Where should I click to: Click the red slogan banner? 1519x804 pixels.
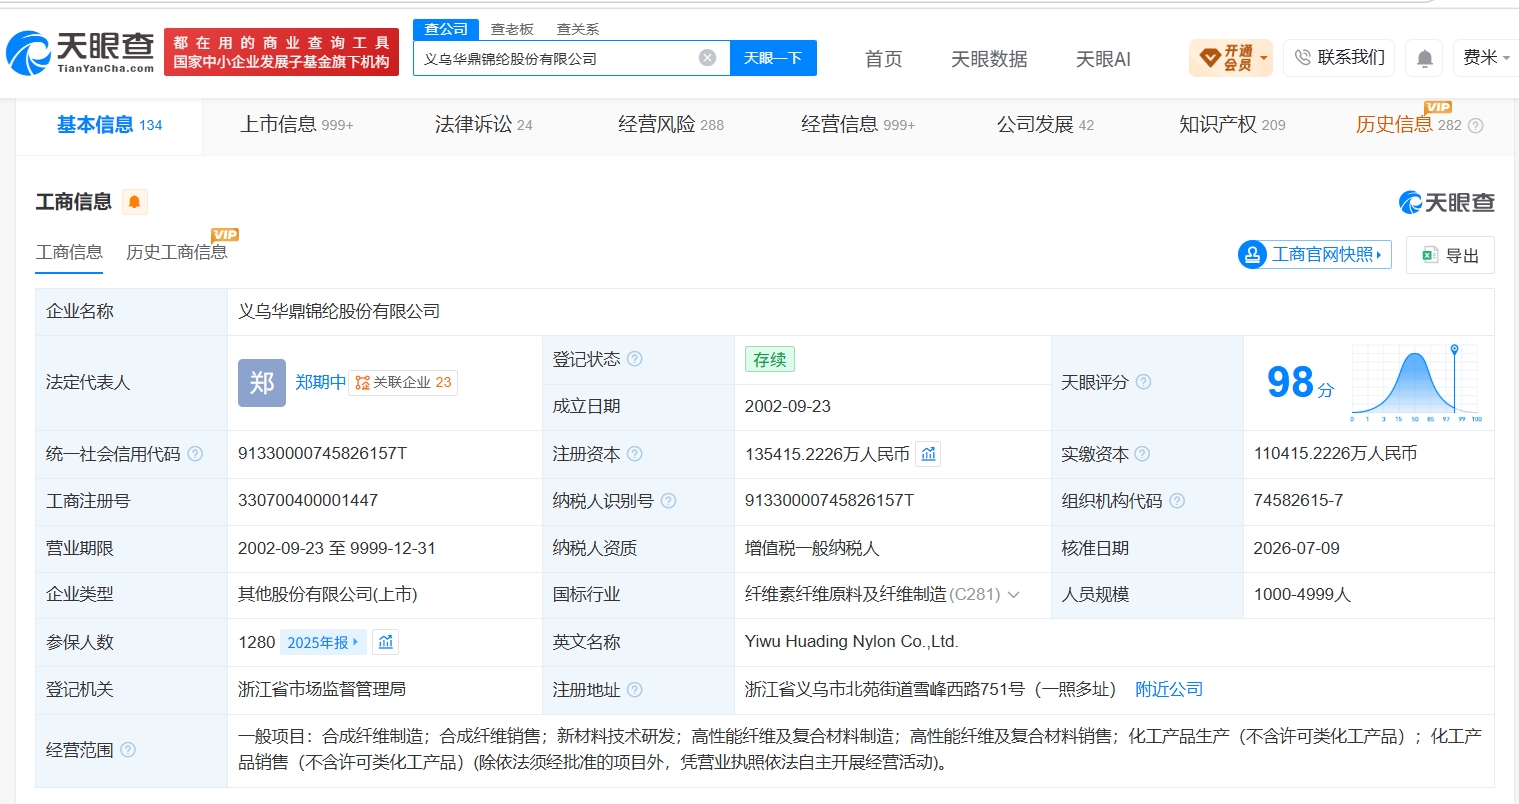(281, 52)
